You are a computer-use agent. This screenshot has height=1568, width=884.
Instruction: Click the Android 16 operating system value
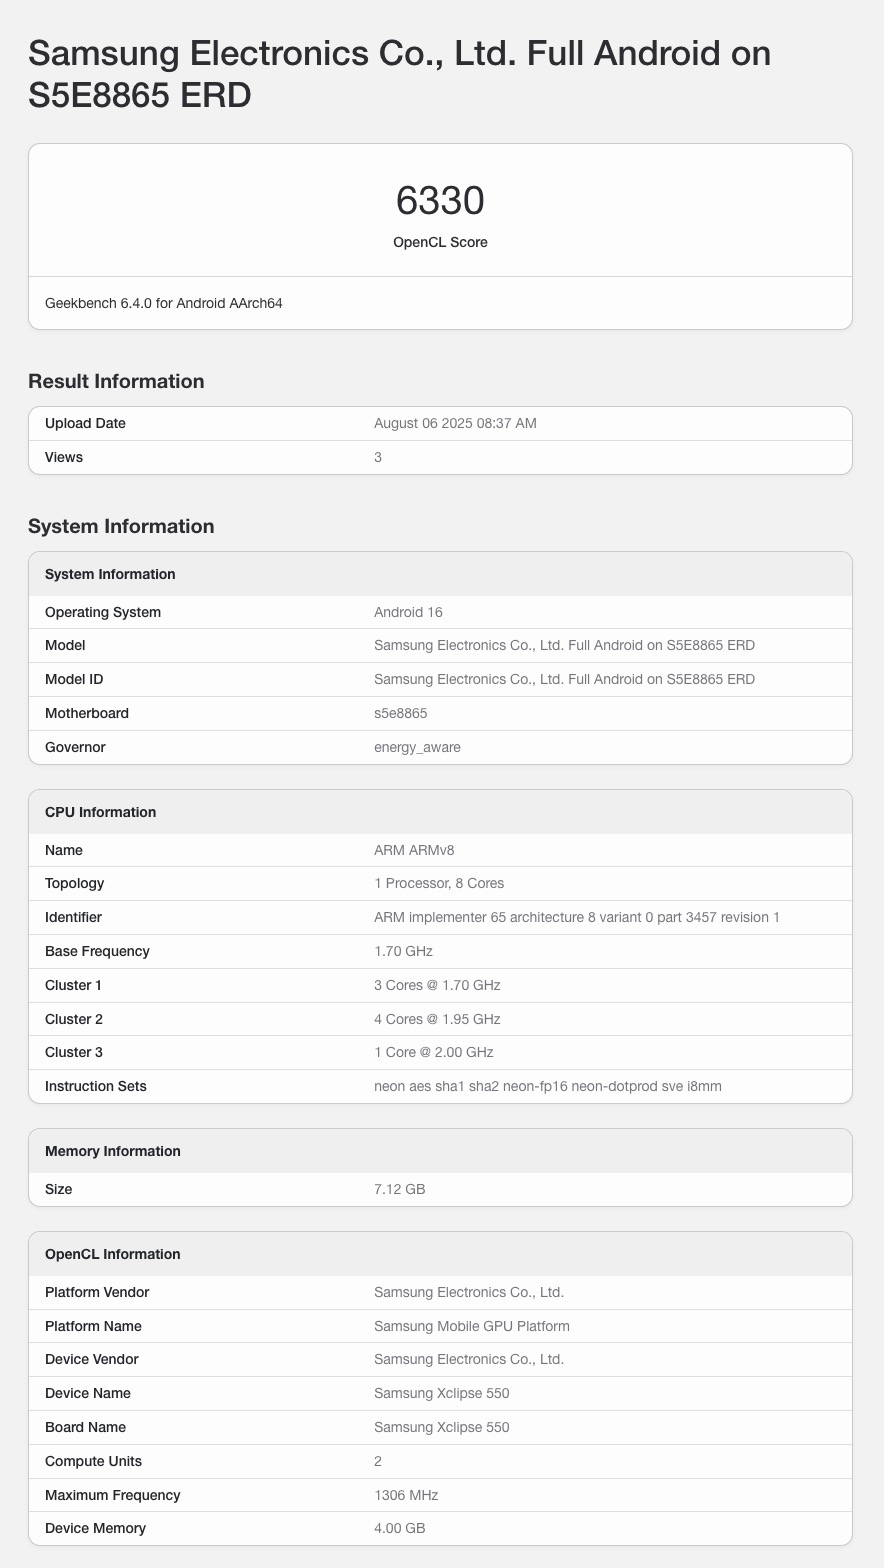pyautogui.click(x=408, y=612)
